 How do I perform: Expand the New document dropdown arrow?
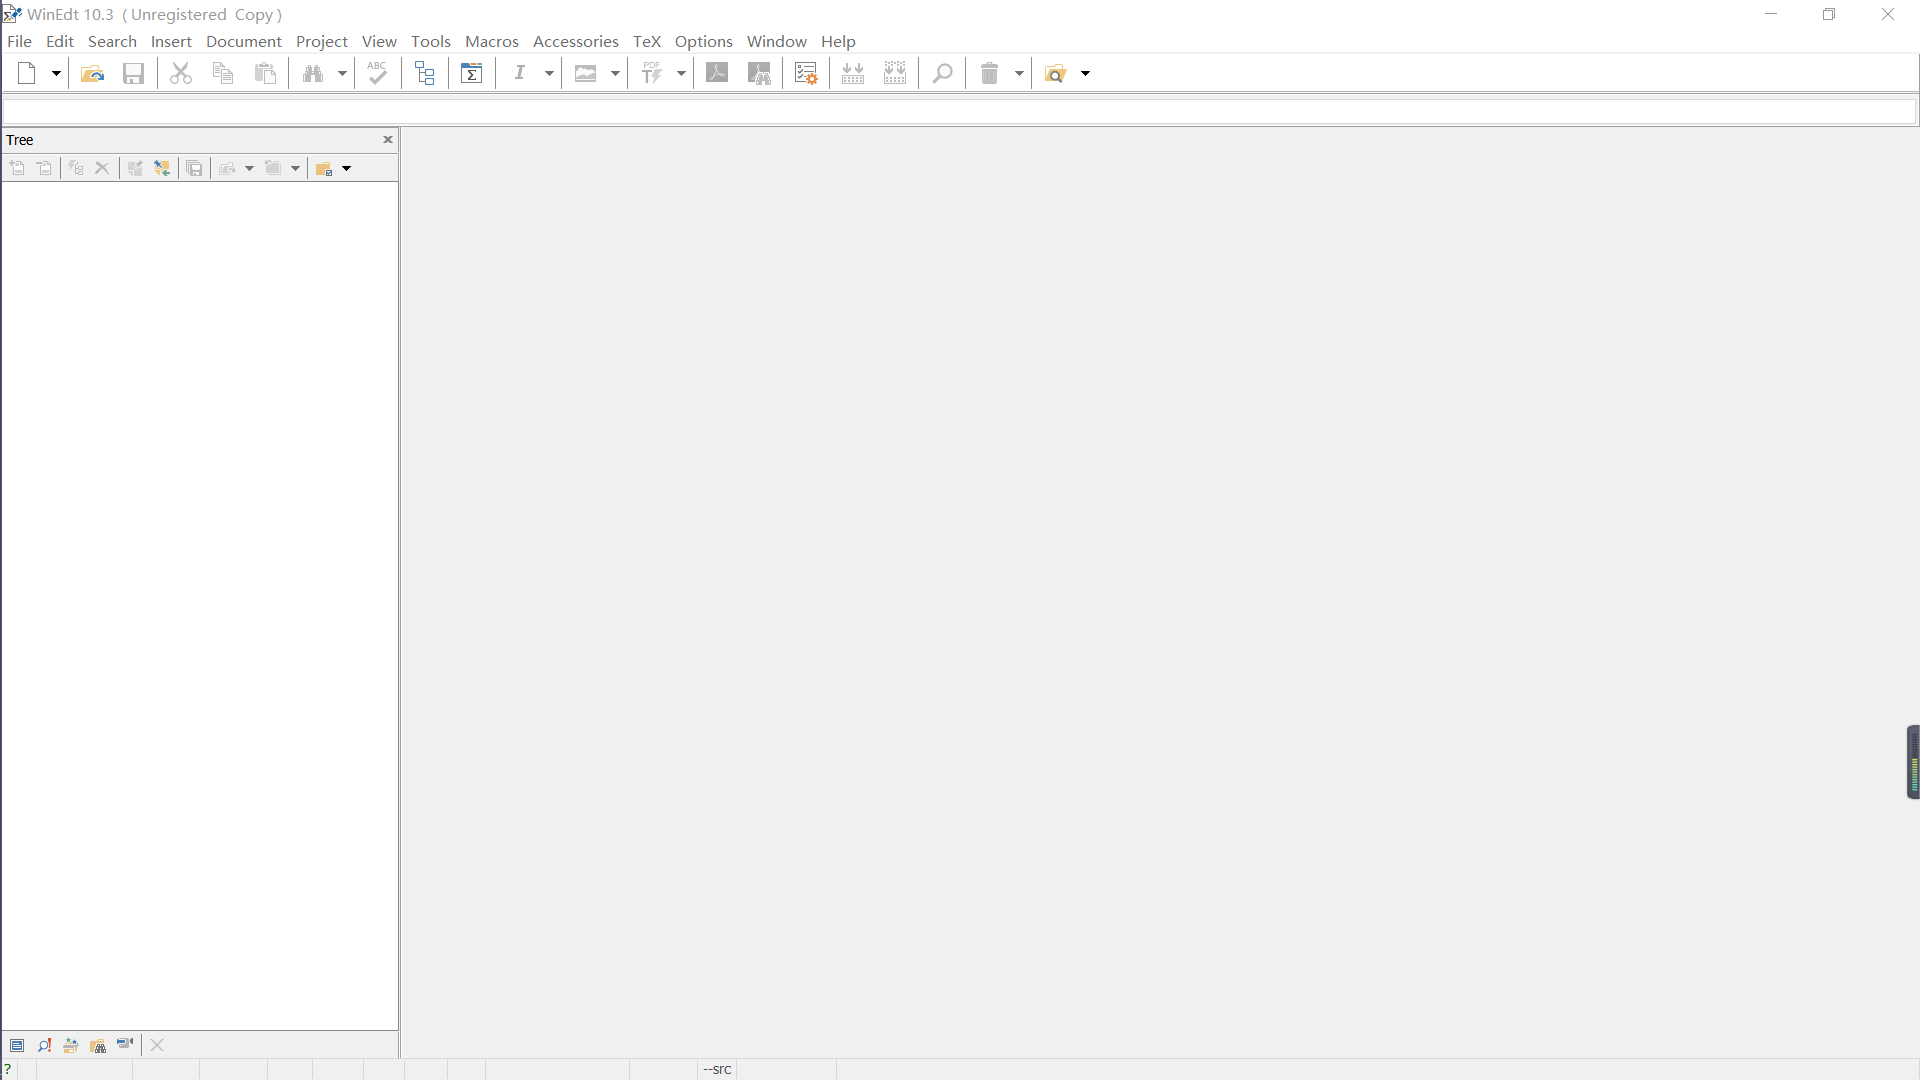(x=56, y=73)
